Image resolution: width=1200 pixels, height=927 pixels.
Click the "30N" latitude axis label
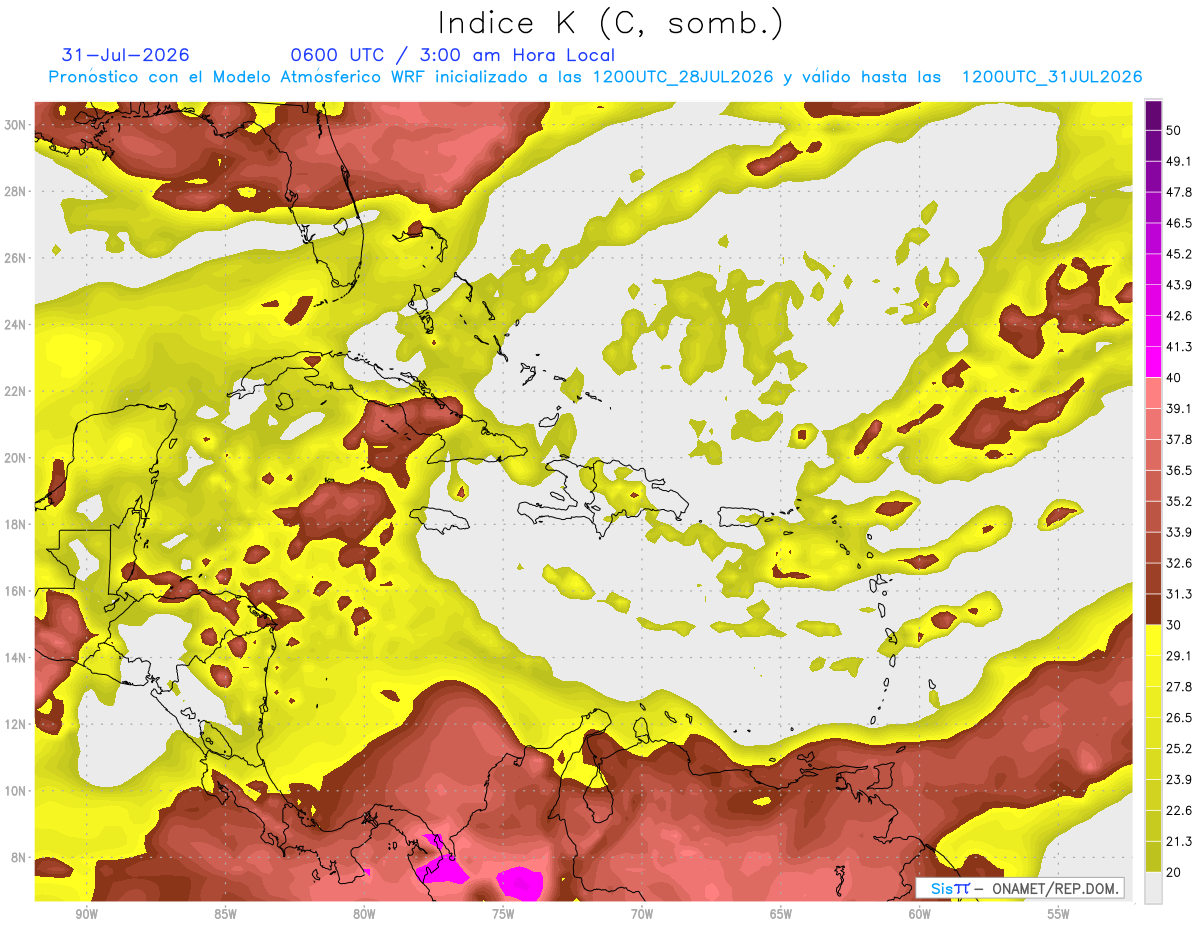pos(16,125)
